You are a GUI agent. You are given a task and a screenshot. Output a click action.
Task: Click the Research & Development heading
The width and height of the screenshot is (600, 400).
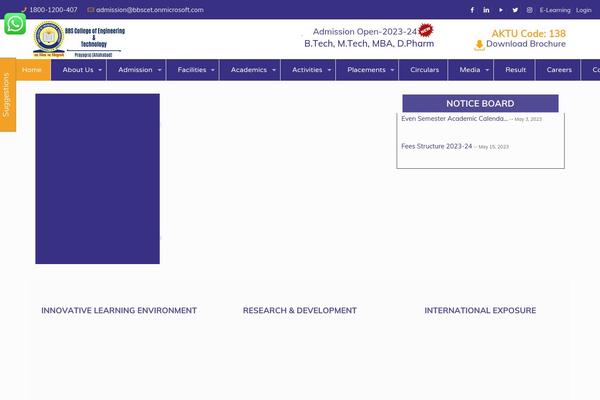tap(300, 310)
